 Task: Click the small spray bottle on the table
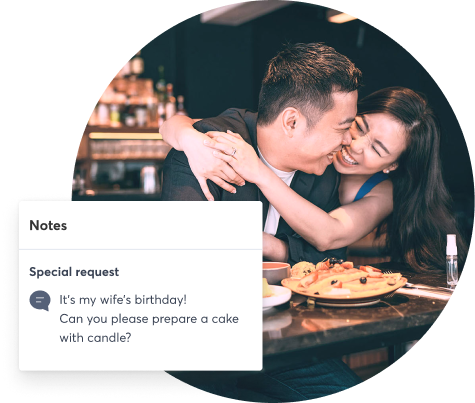point(452,261)
